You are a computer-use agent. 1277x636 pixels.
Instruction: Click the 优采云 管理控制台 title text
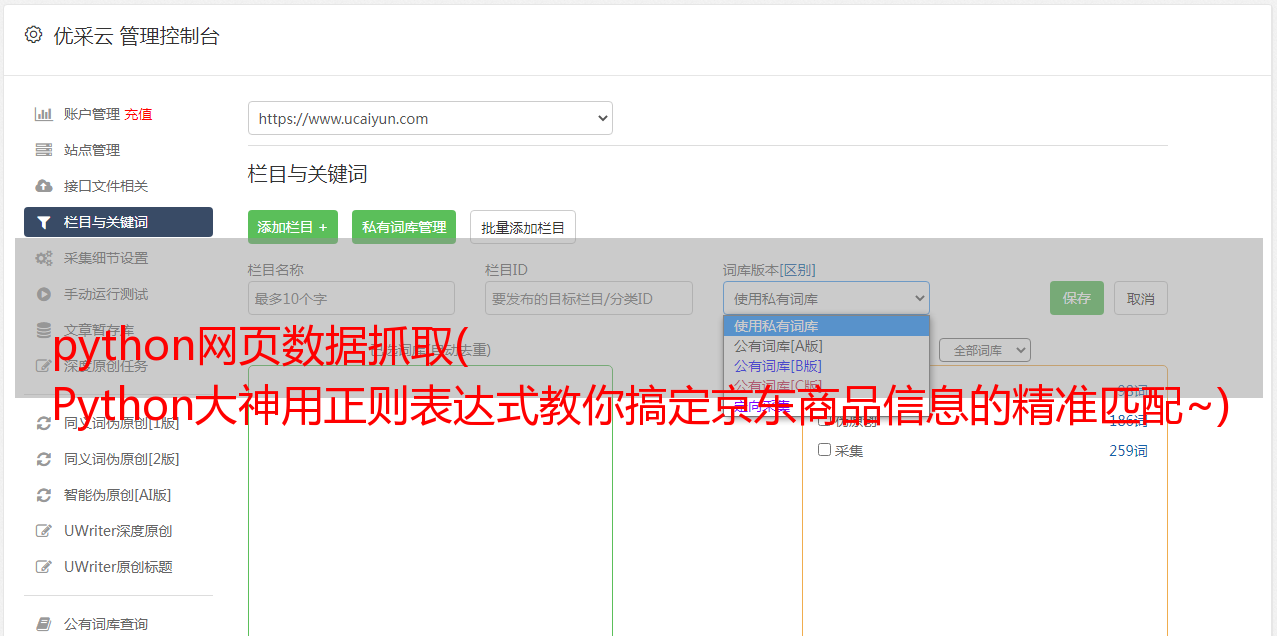tap(136, 36)
